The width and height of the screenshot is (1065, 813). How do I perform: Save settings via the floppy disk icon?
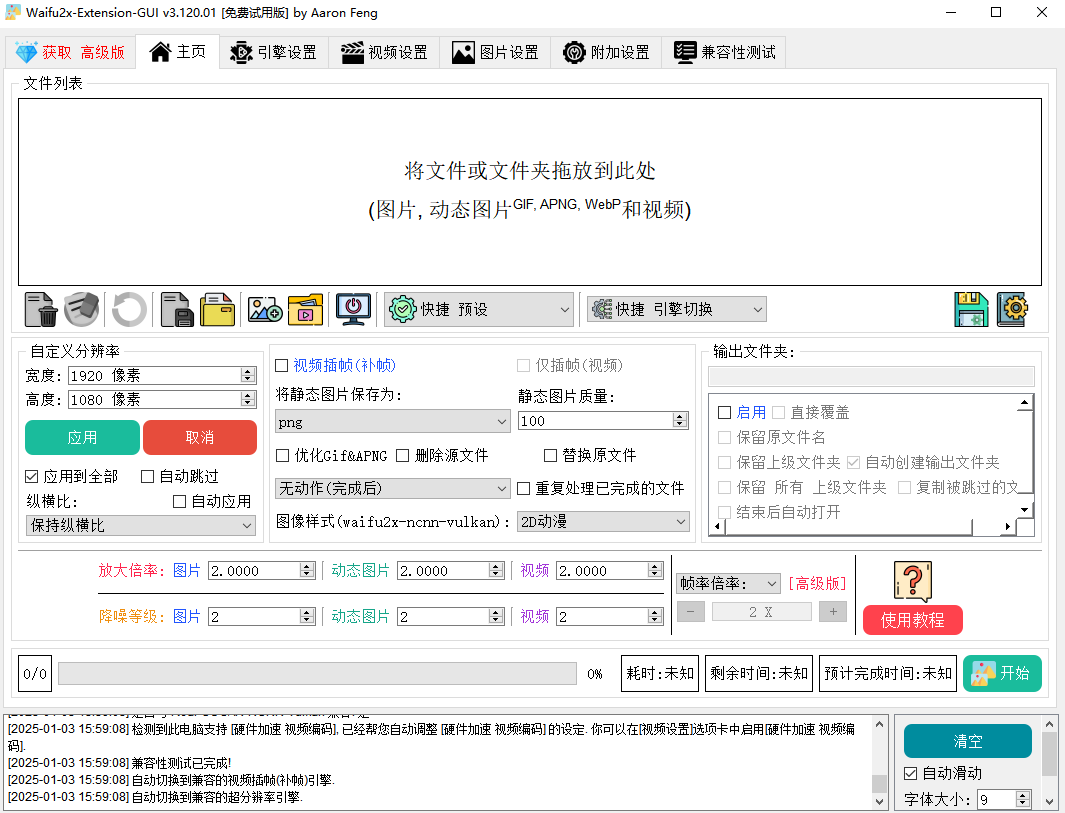tap(970, 309)
